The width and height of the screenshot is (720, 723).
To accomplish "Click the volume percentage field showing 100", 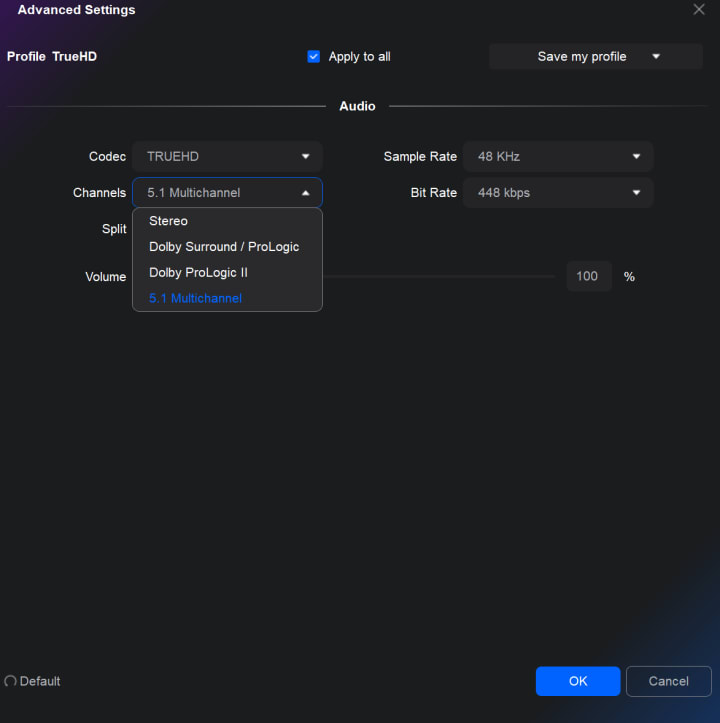I will (589, 276).
